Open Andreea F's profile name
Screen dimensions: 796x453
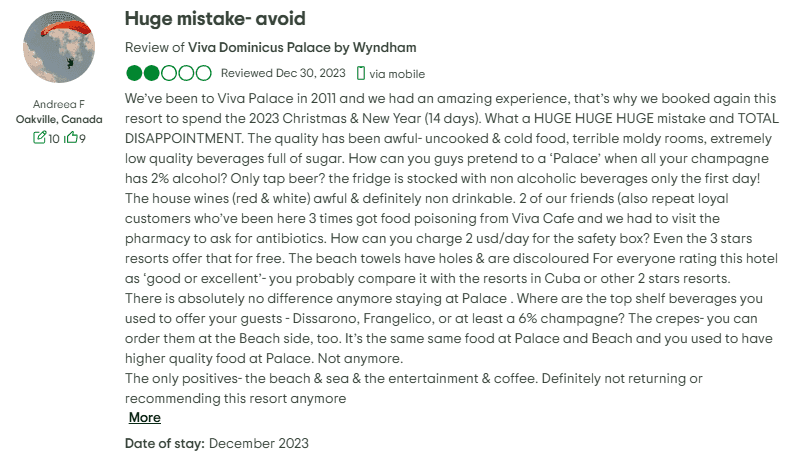click(59, 104)
